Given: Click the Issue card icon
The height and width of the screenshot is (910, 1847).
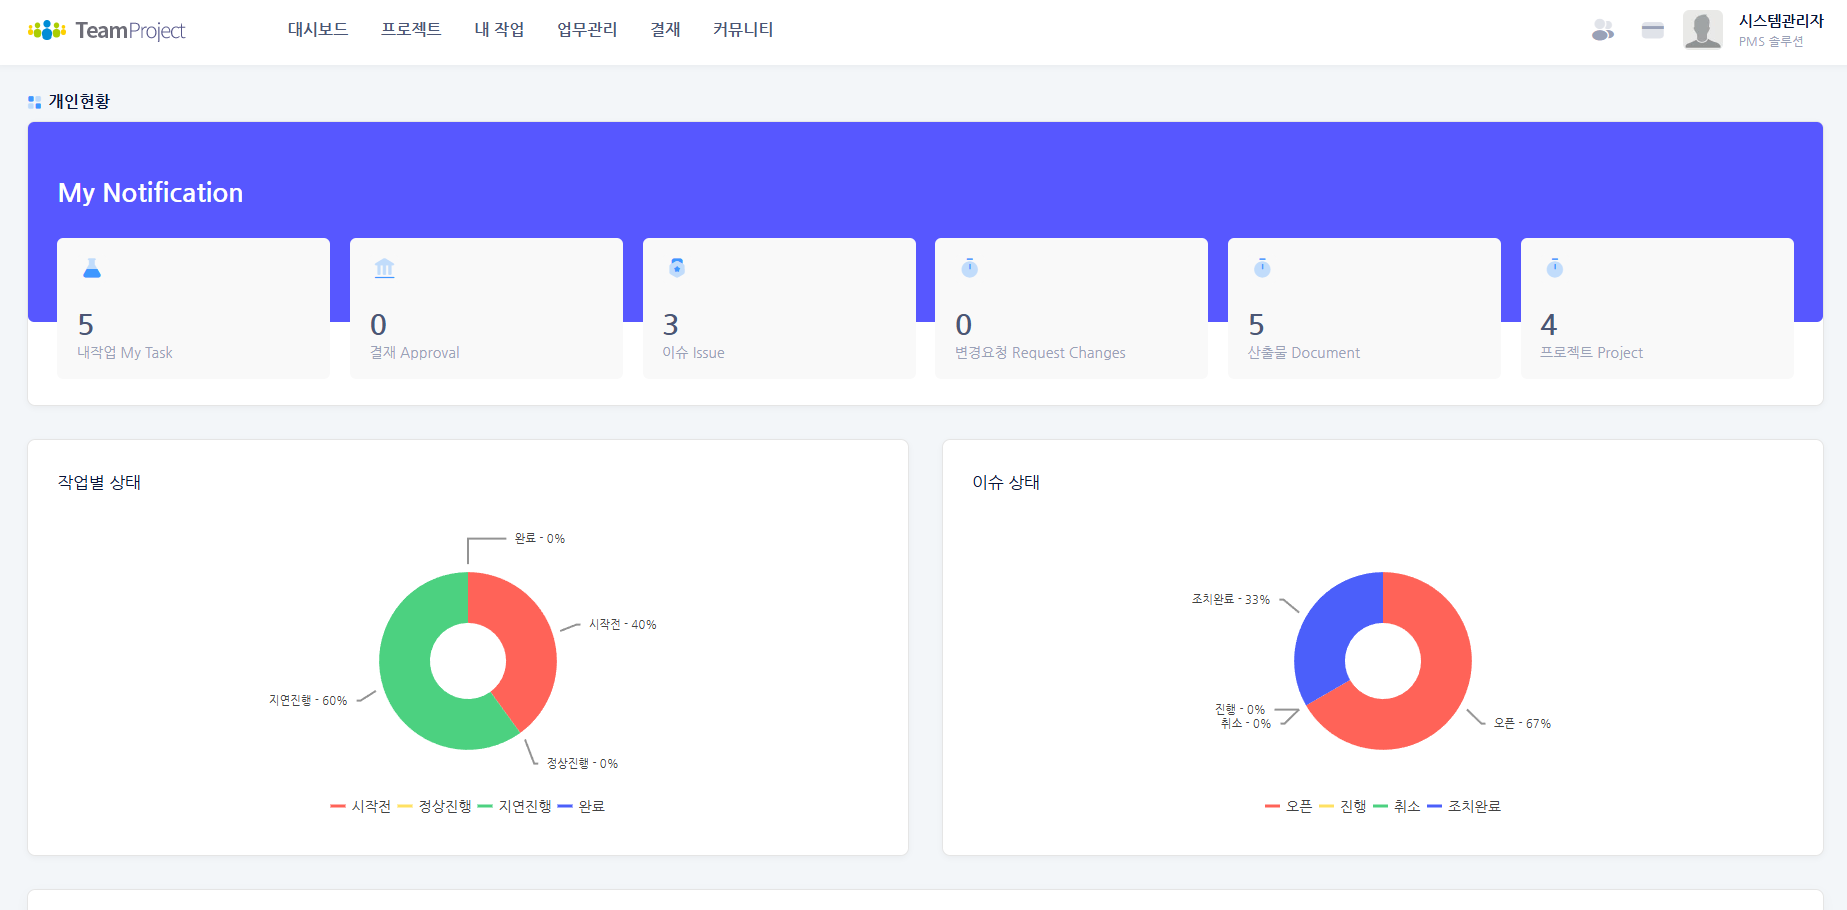Looking at the screenshot, I should tap(677, 267).
